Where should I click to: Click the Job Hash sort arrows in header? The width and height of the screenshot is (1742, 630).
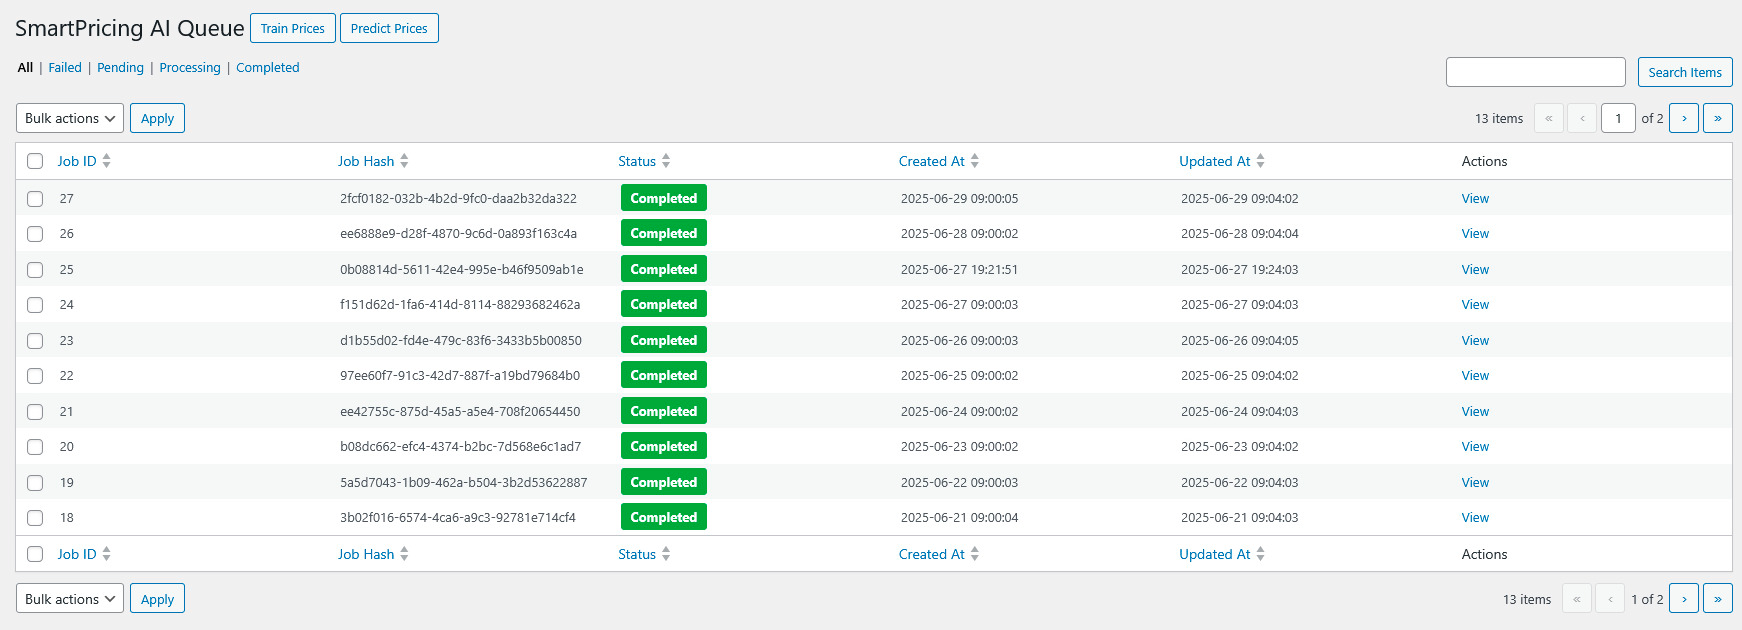404,161
